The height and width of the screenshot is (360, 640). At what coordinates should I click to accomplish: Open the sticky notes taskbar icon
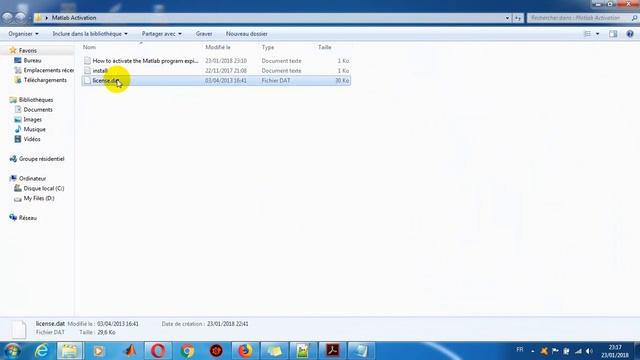tap(274, 351)
